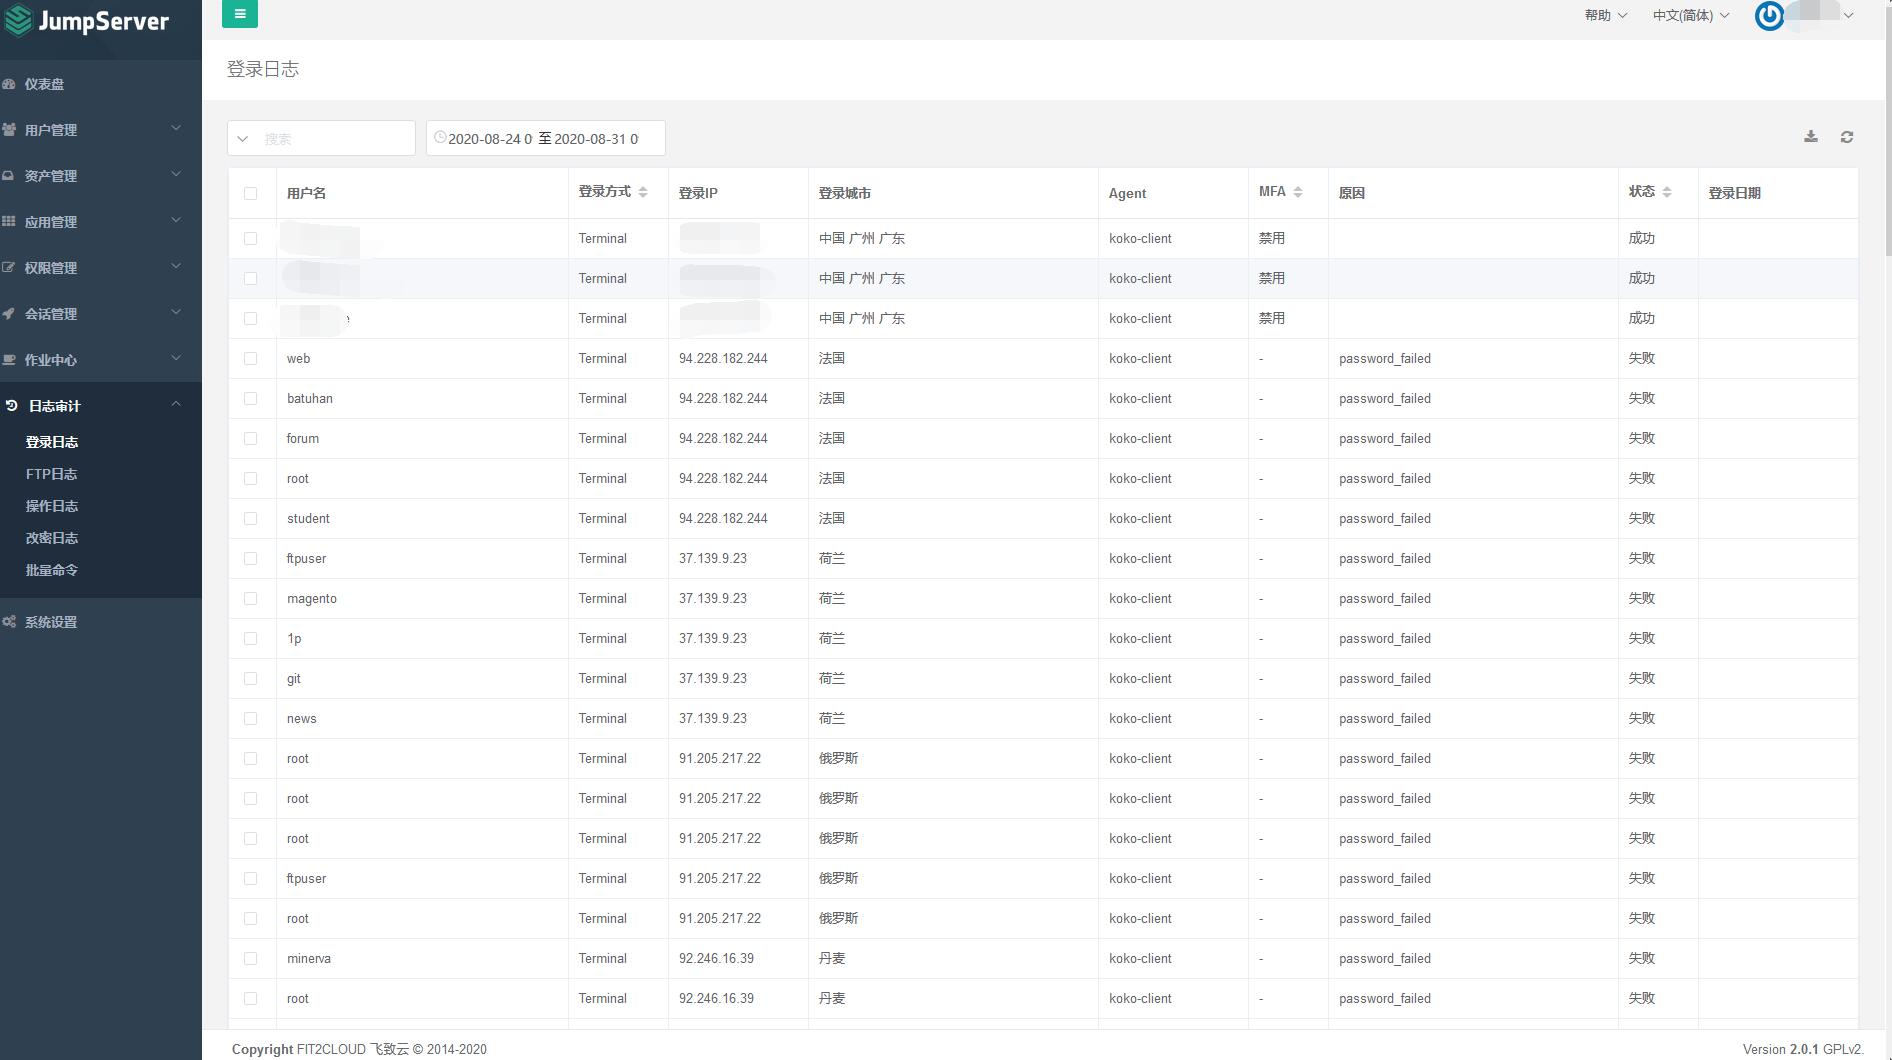
Task: Click username ftpuser with IP 37.139.9.23
Action: point(306,558)
